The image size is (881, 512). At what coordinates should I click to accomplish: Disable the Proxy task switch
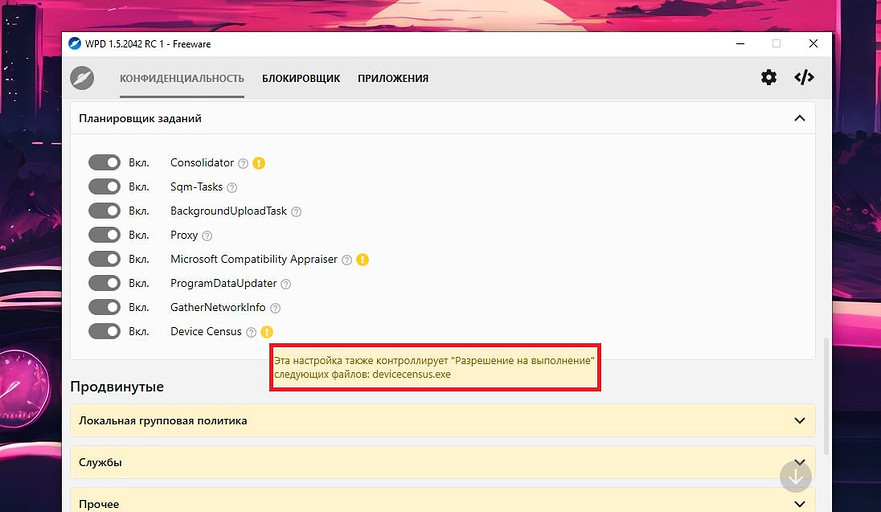pos(104,235)
